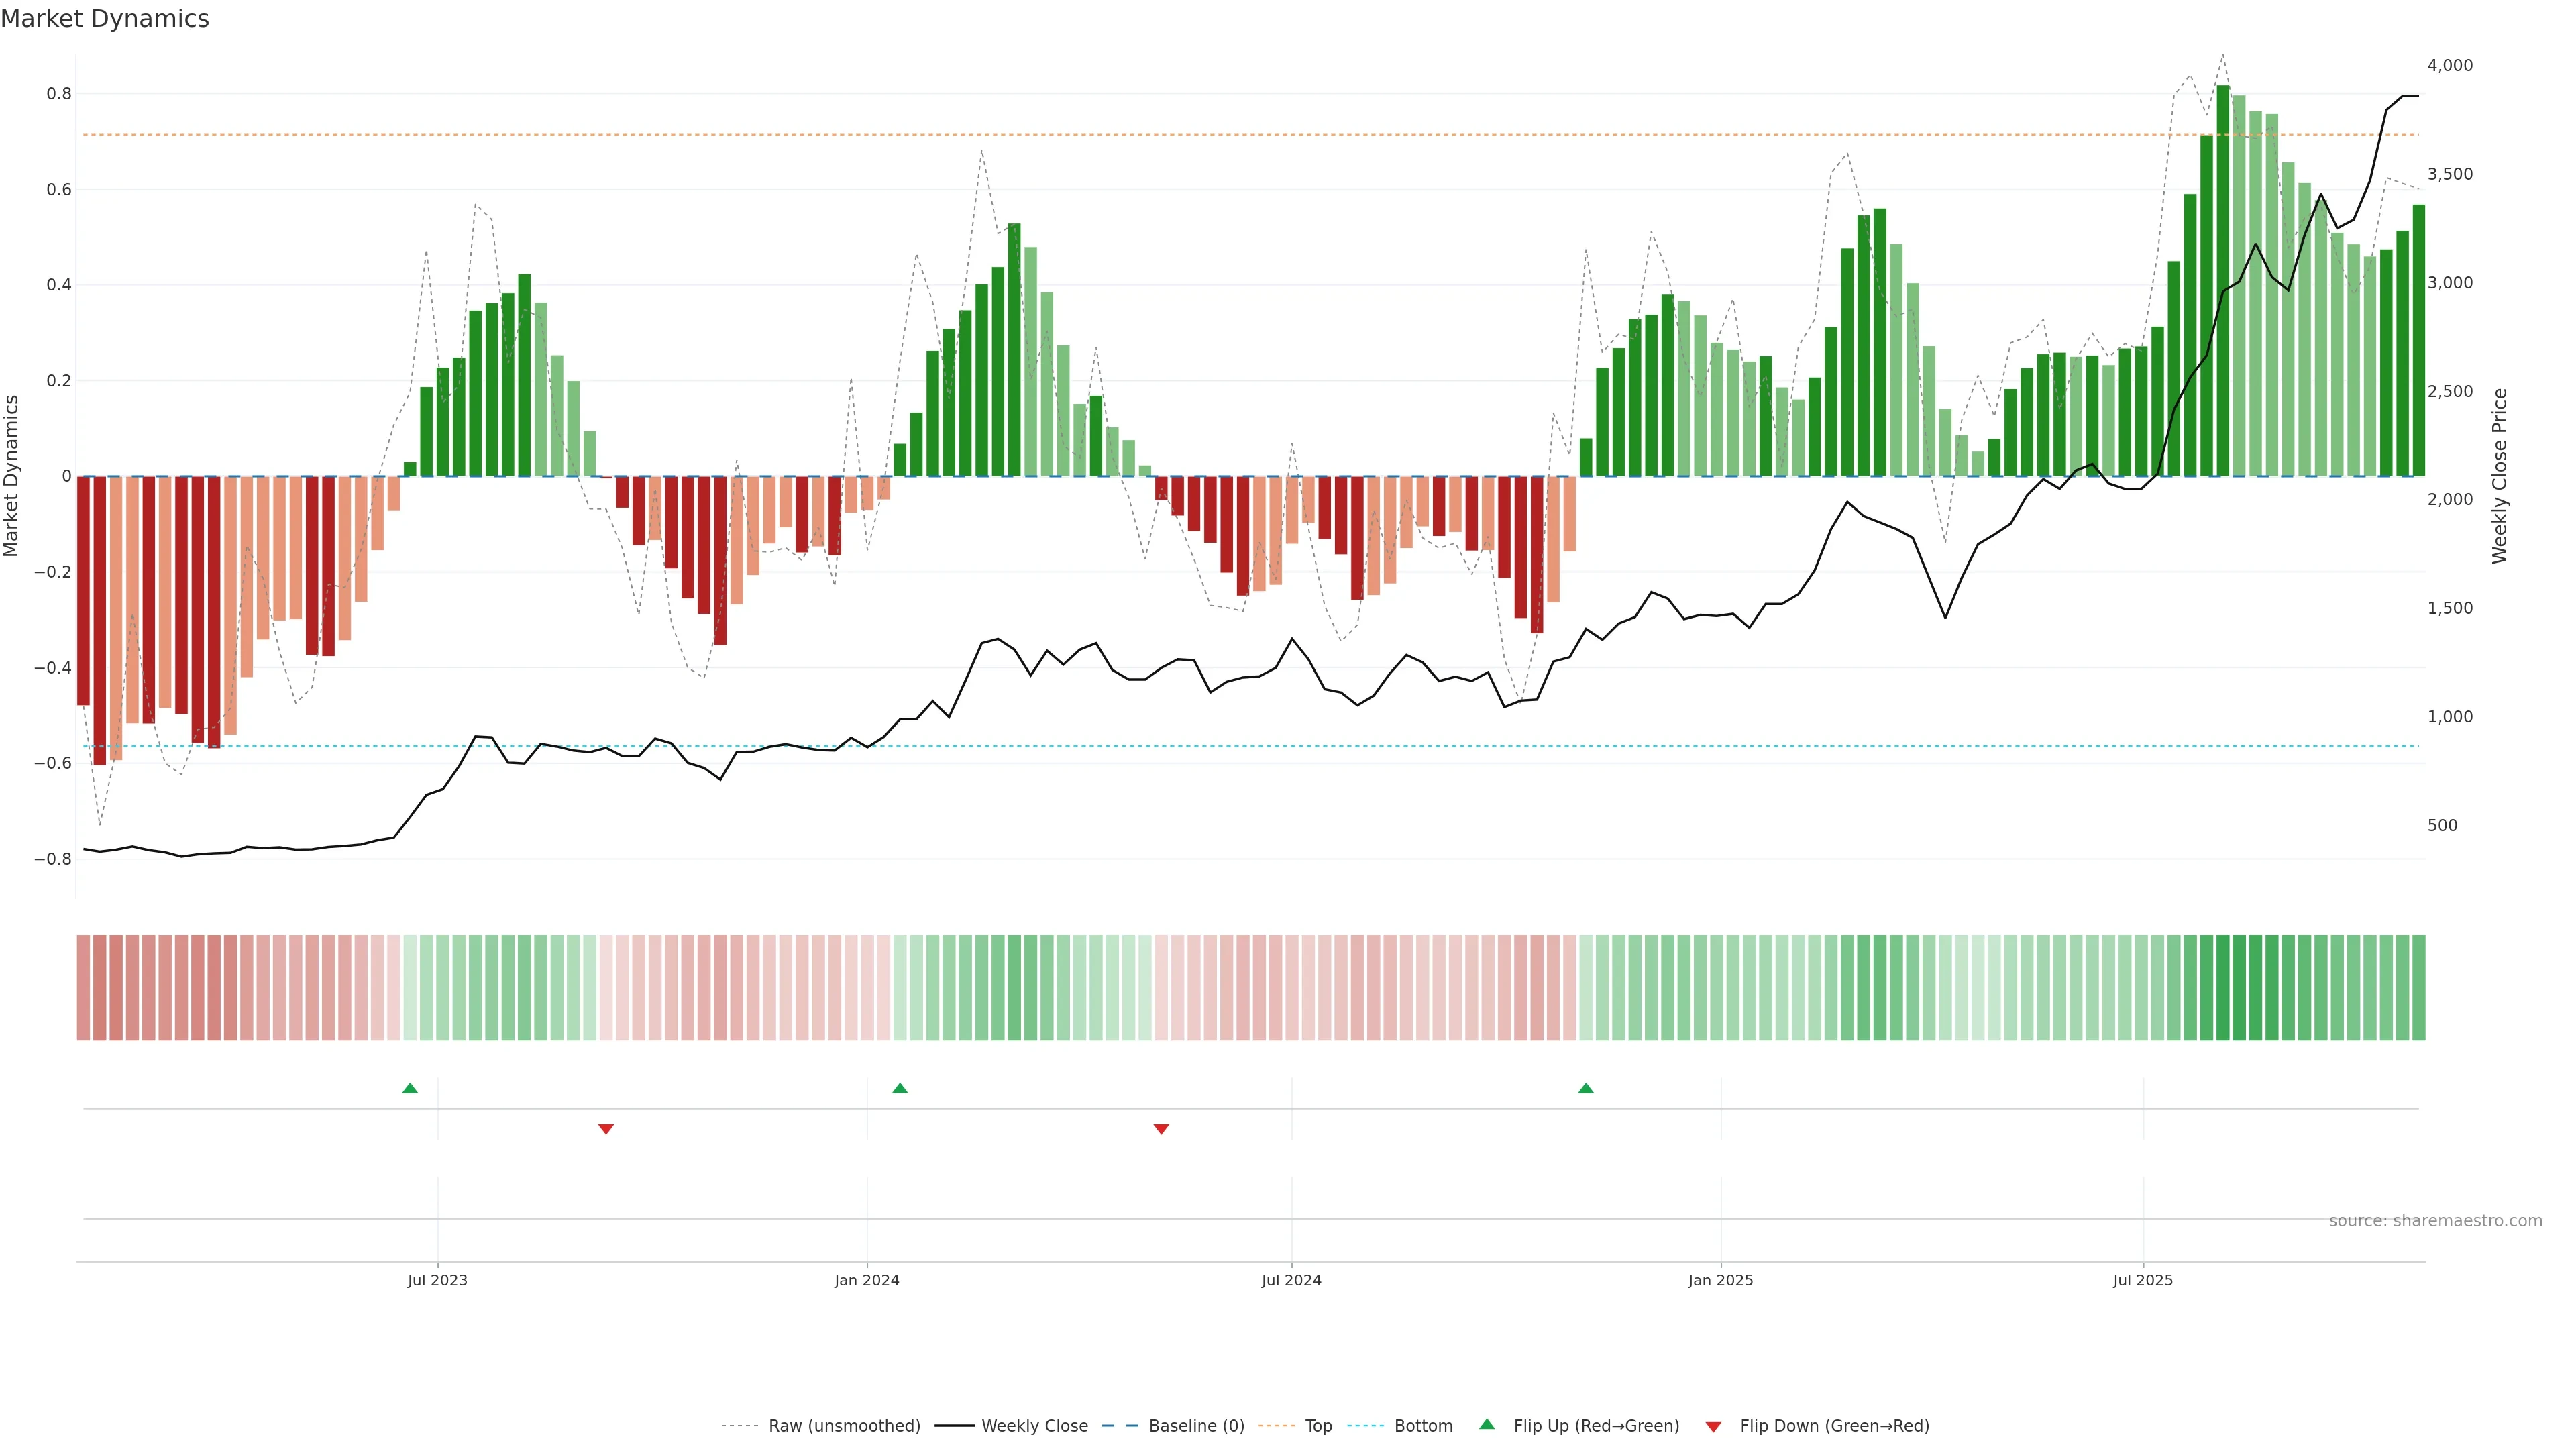Click the Flip Up marker near Jan 2024

900,1088
